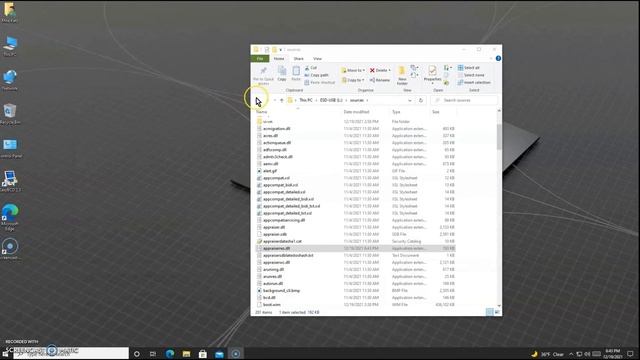The image size is (640, 360).
Task: Open Microsoft Edge desktop shortcut
Action: click(x=10, y=217)
